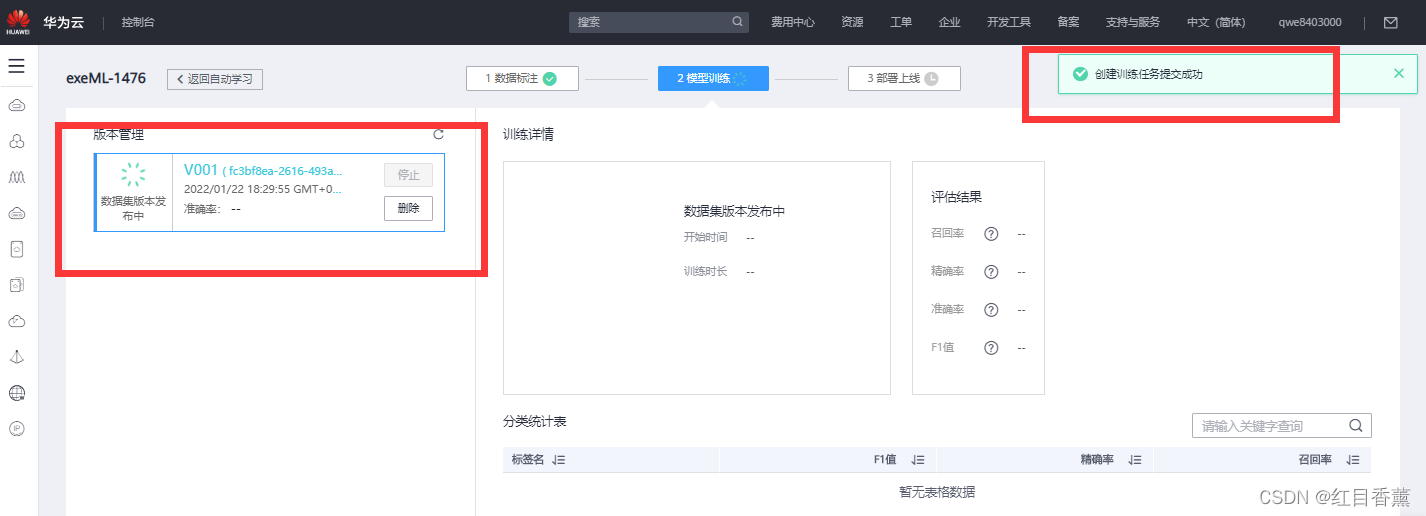Open the cloud disk sidebar icon
1426x516 pixels.
pyautogui.click(x=16, y=213)
